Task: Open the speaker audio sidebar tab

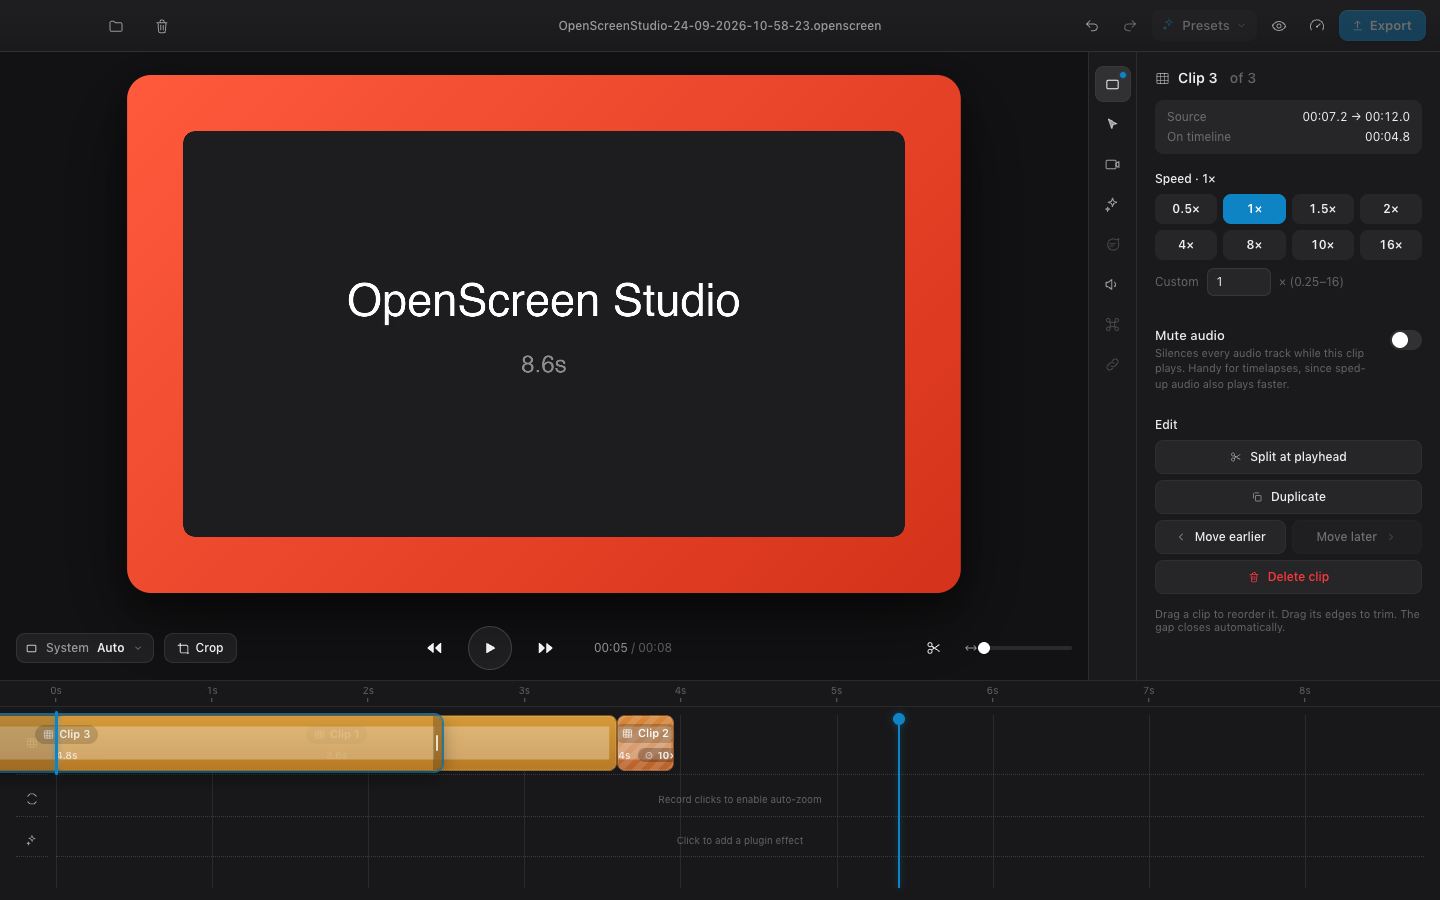Action: (1112, 284)
